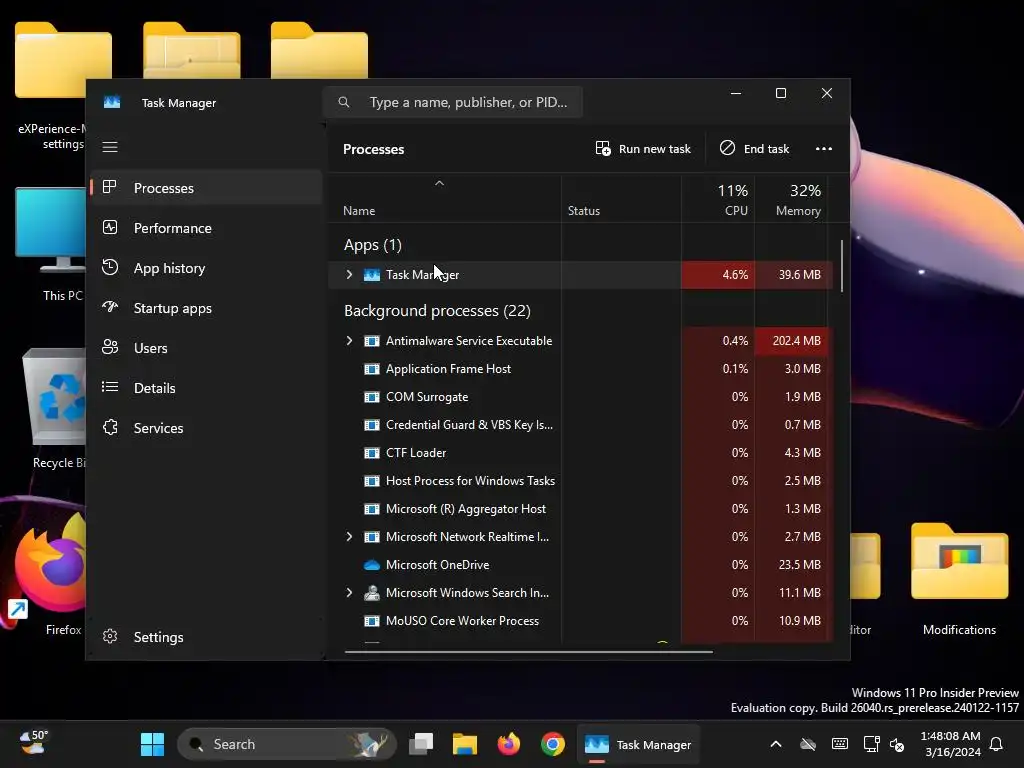This screenshot has height=768, width=1024.
Task: Open the Services page
Action: (x=206, y=428)
